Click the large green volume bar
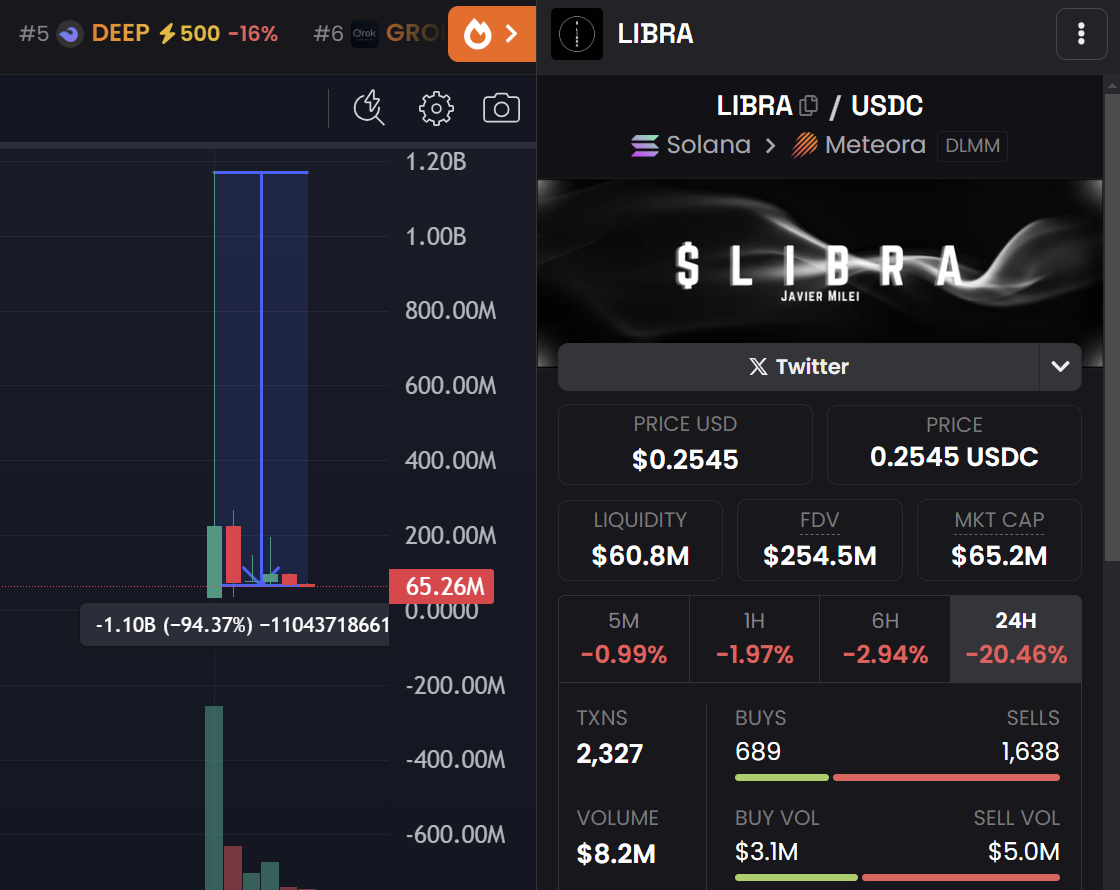The width and height of the screenshot is (1120, 890). pos(214,798)
